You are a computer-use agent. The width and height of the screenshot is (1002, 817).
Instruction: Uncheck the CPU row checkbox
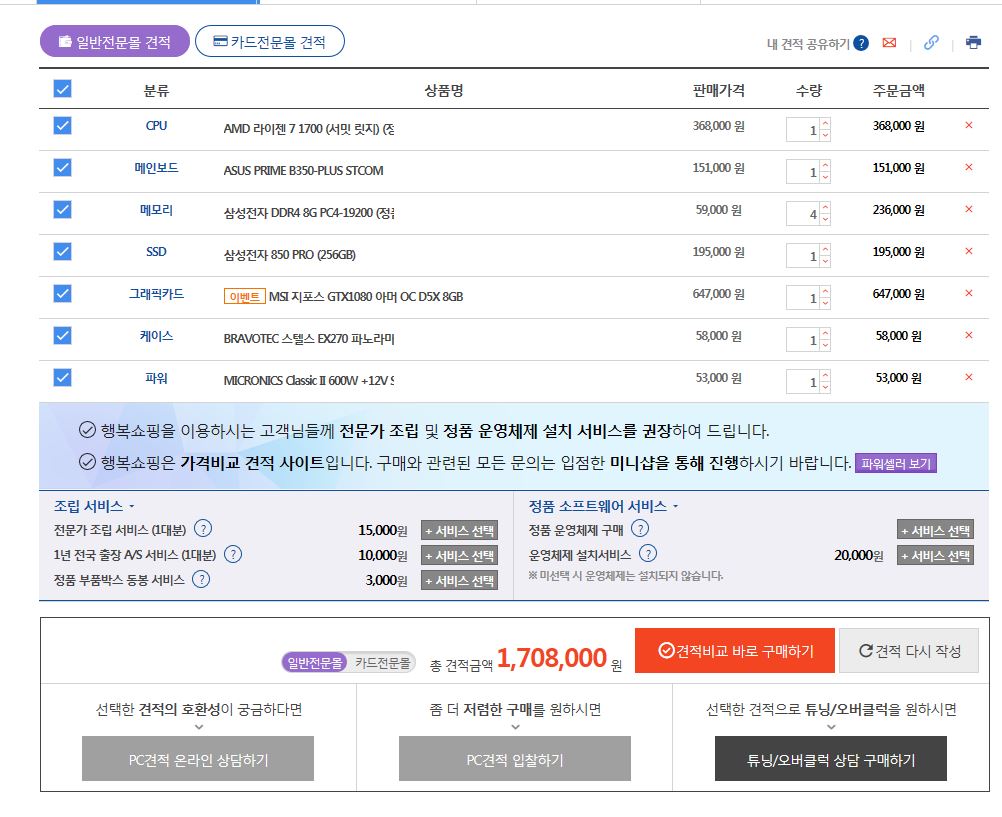click(63, 125)
